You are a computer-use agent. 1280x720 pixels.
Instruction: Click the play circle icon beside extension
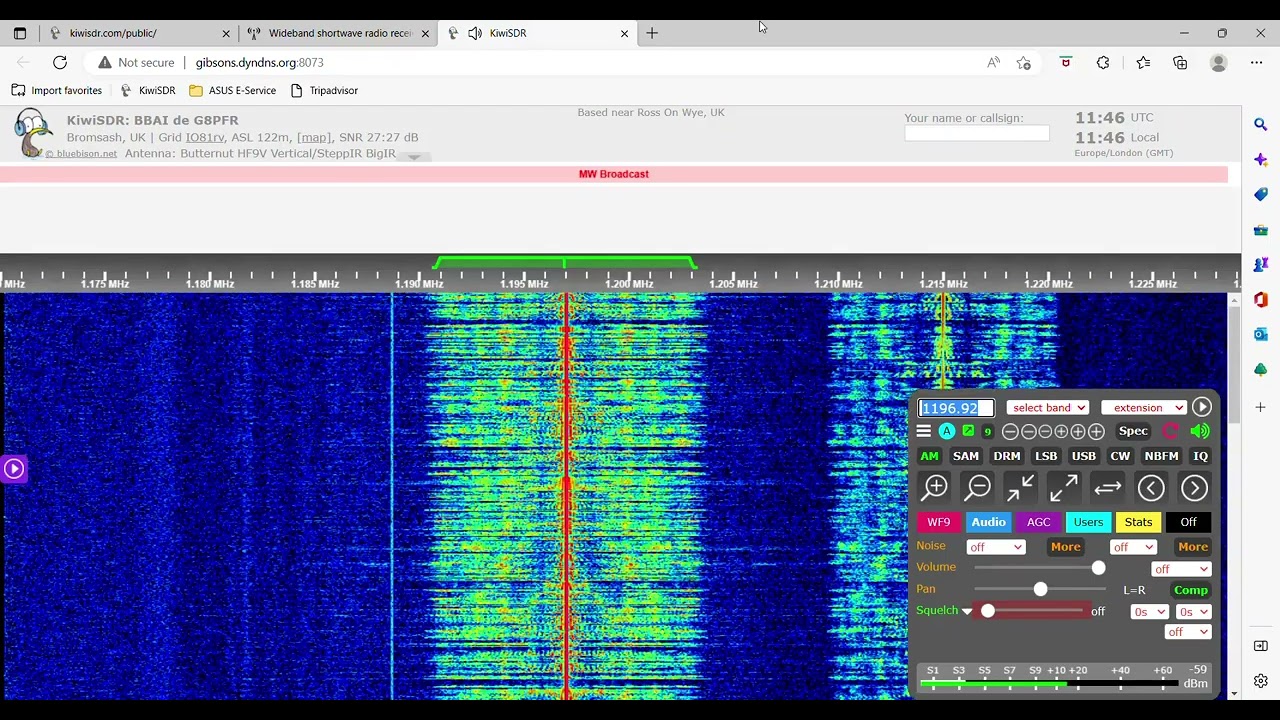tap(1202, 407)
